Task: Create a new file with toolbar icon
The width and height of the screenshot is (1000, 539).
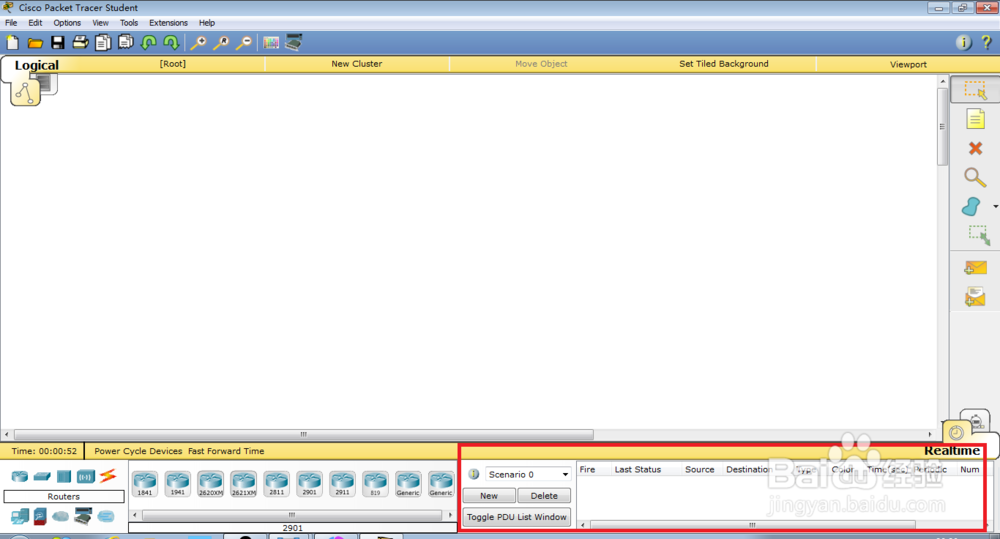Action: (x=12, y=43)
